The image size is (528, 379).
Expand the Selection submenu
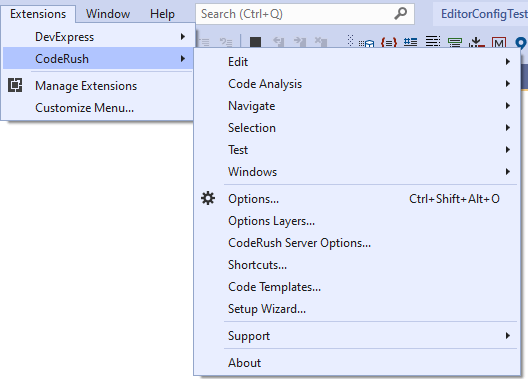357,128
